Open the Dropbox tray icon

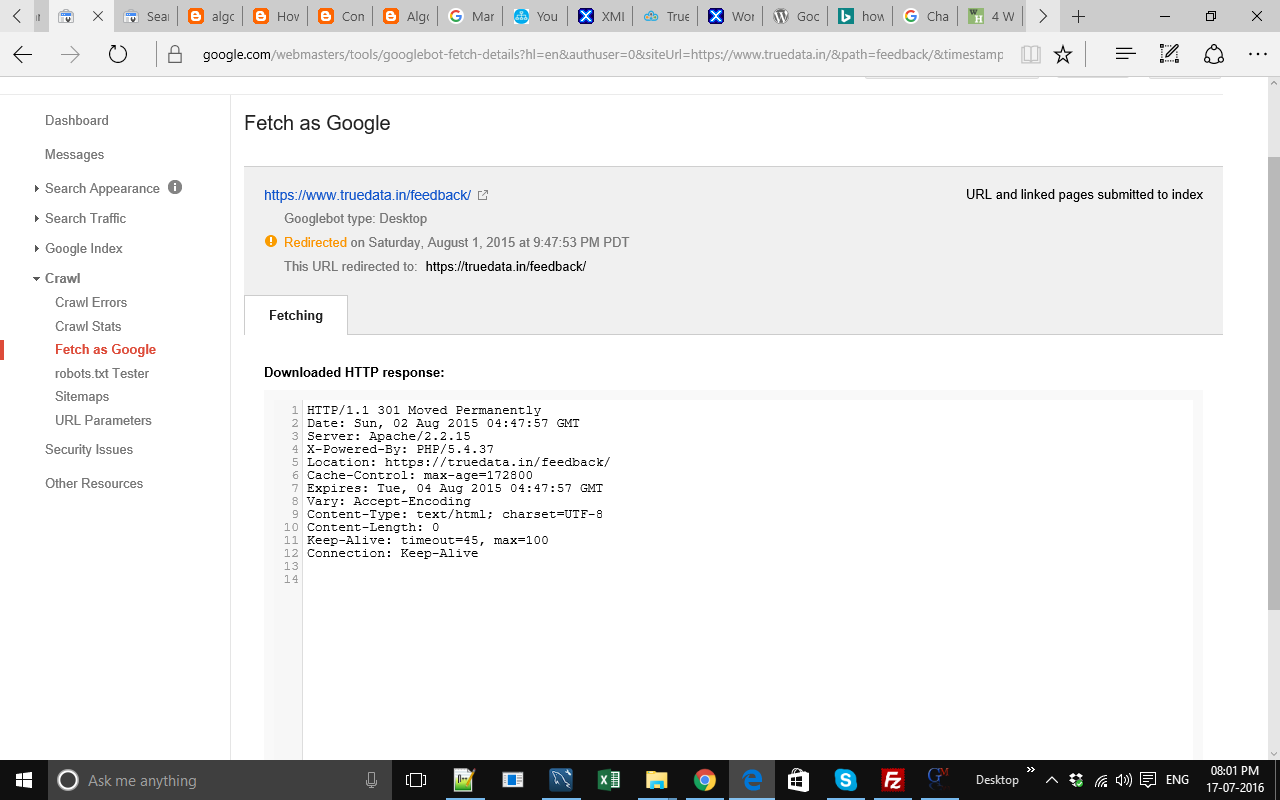click(x=1076, y=780)
